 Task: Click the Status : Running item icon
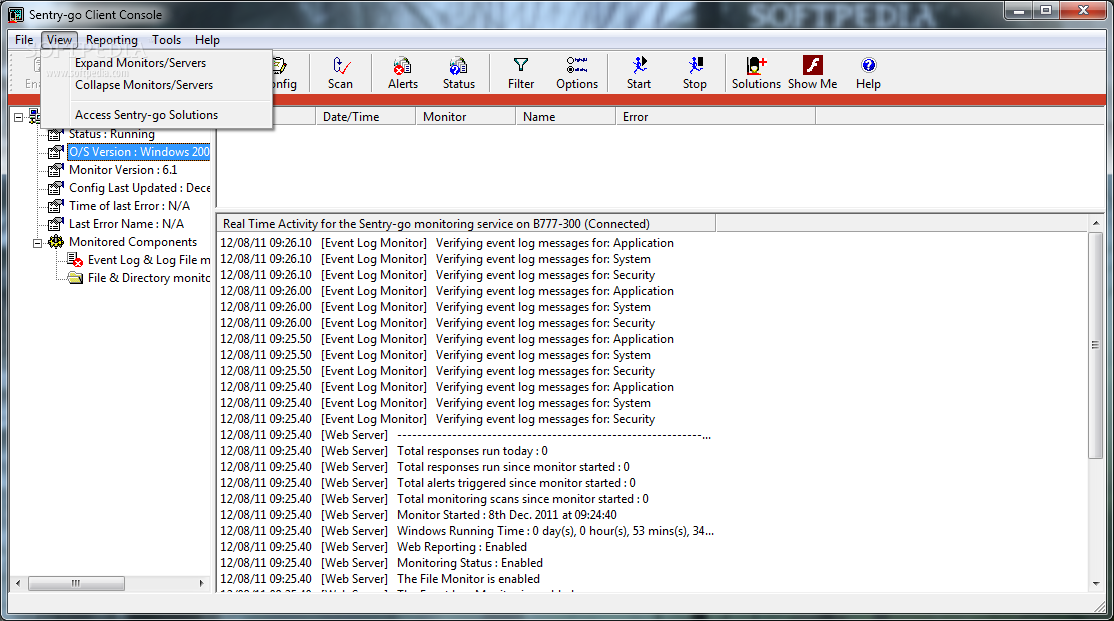tap(55, 134)
